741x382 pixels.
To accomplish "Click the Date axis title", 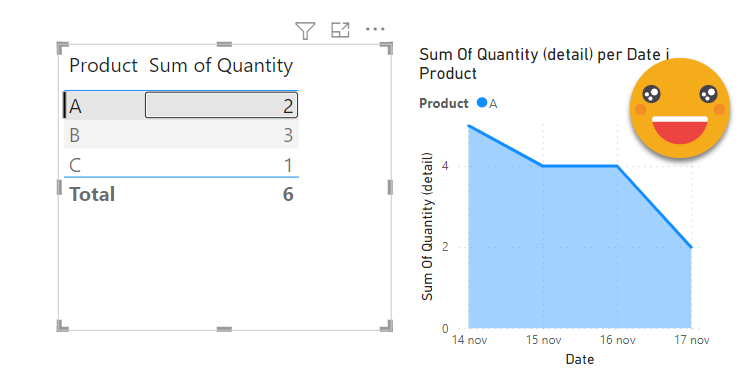I will tap(580, 359).
